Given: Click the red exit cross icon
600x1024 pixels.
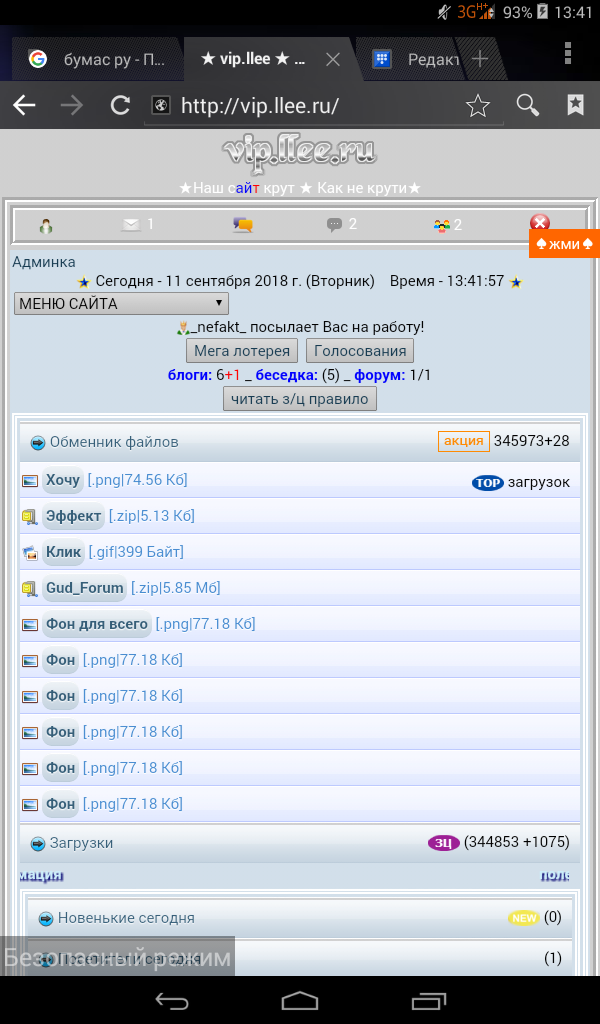Looking at the screenshot, I should (x=540, y=224).
